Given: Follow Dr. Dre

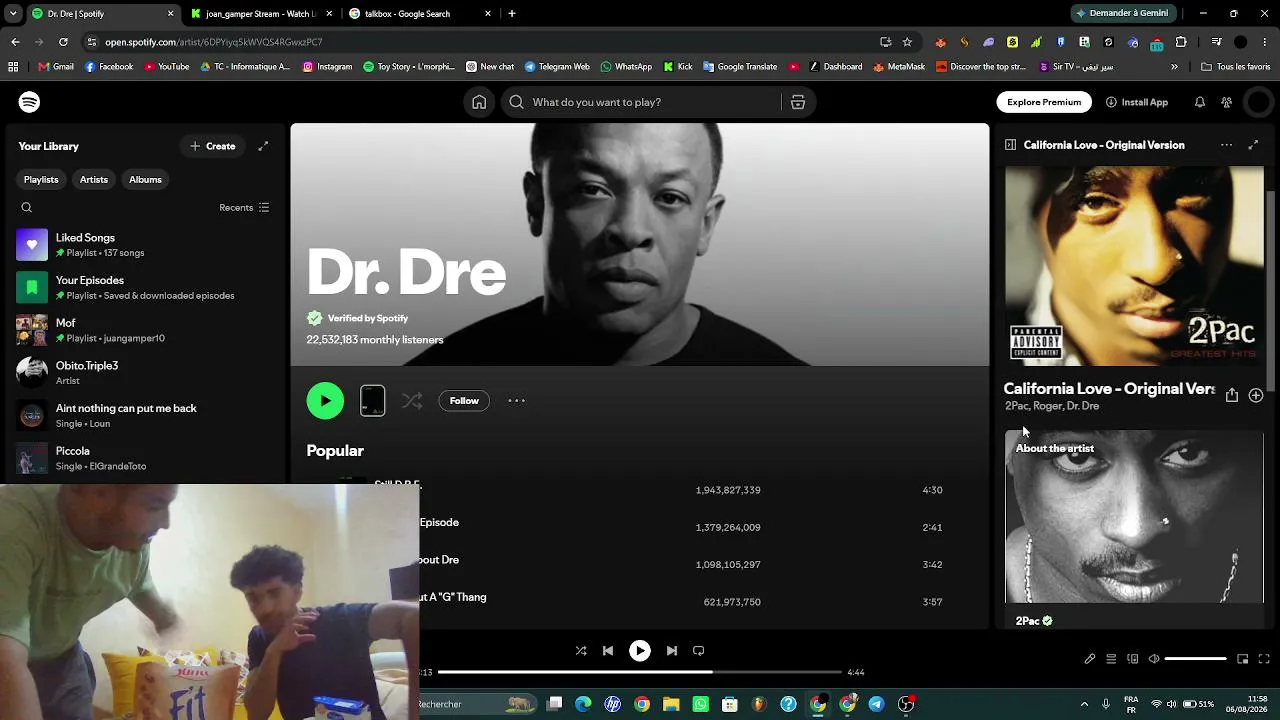Looking at the screenshot, I should coord(464,401).
